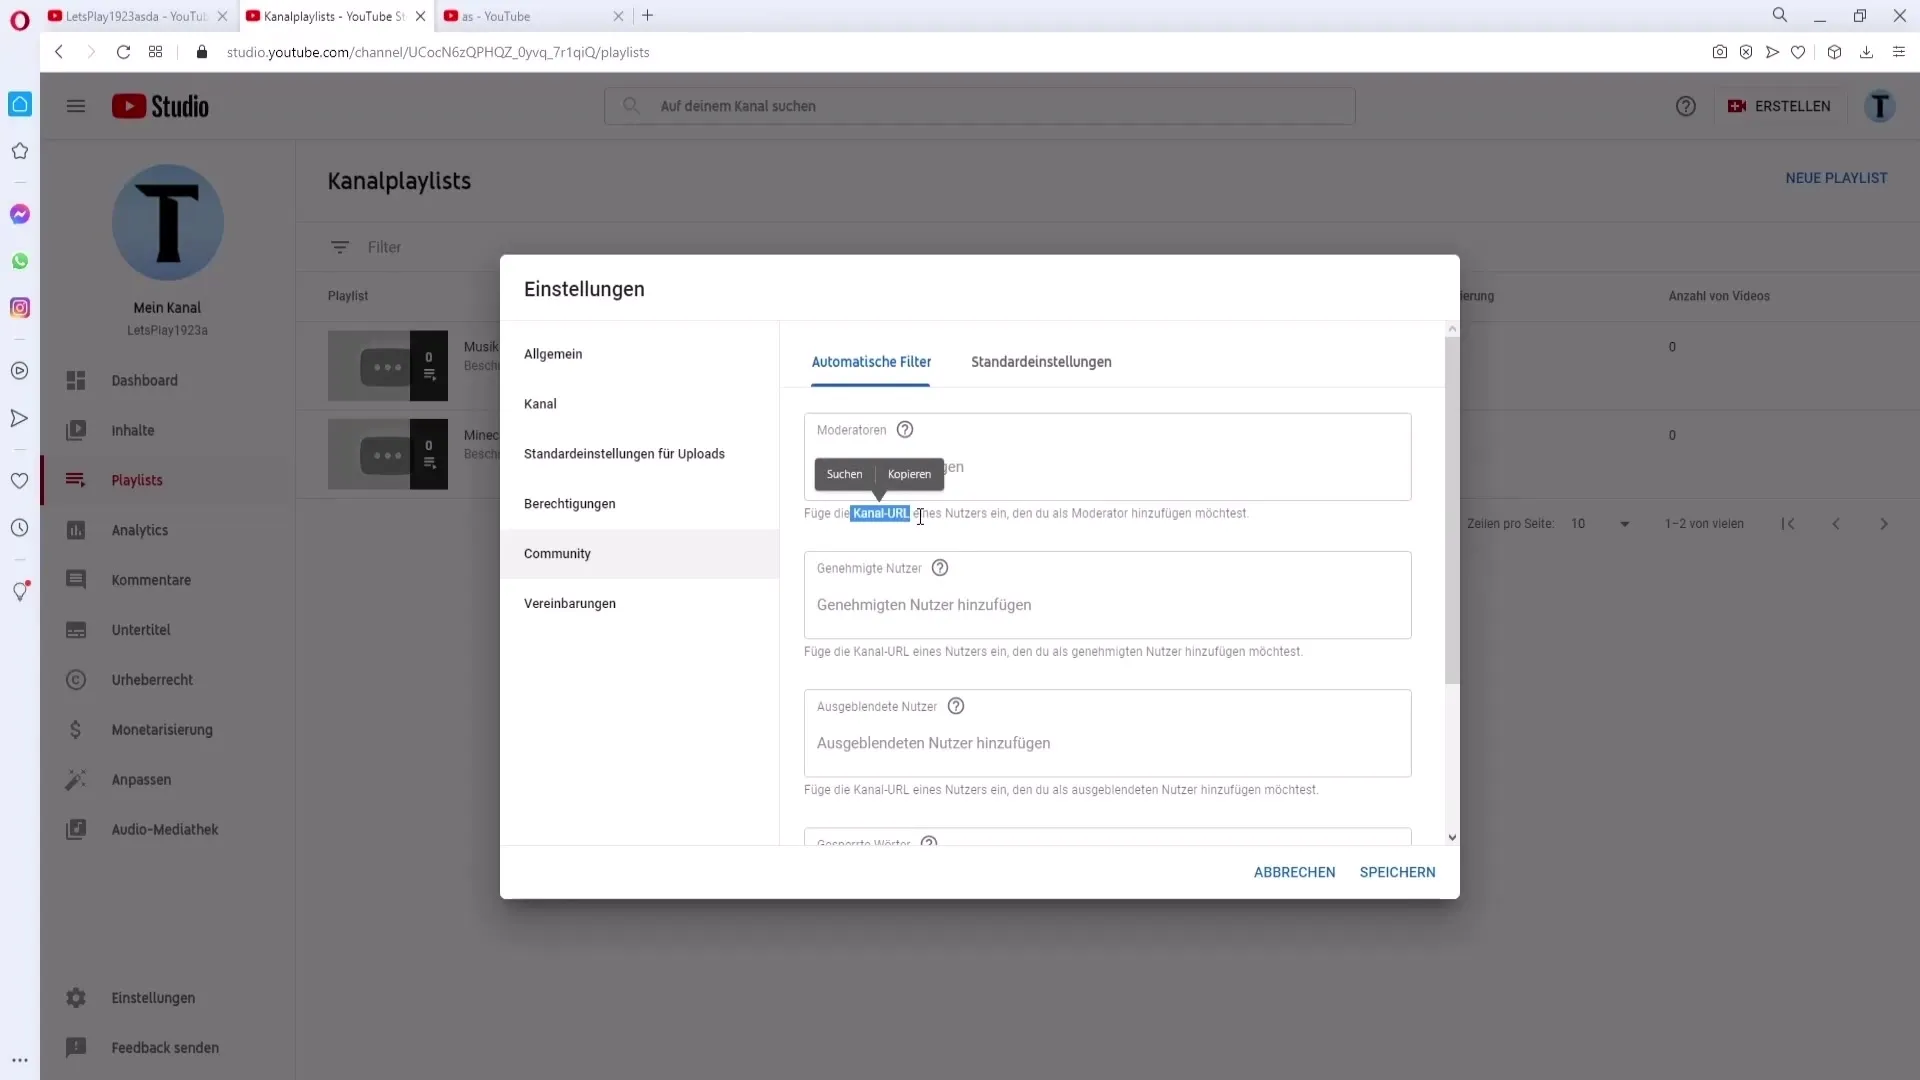Click the NEUE PLAYLIST link
The image size is (1920, 1080).
[1836, 178]
